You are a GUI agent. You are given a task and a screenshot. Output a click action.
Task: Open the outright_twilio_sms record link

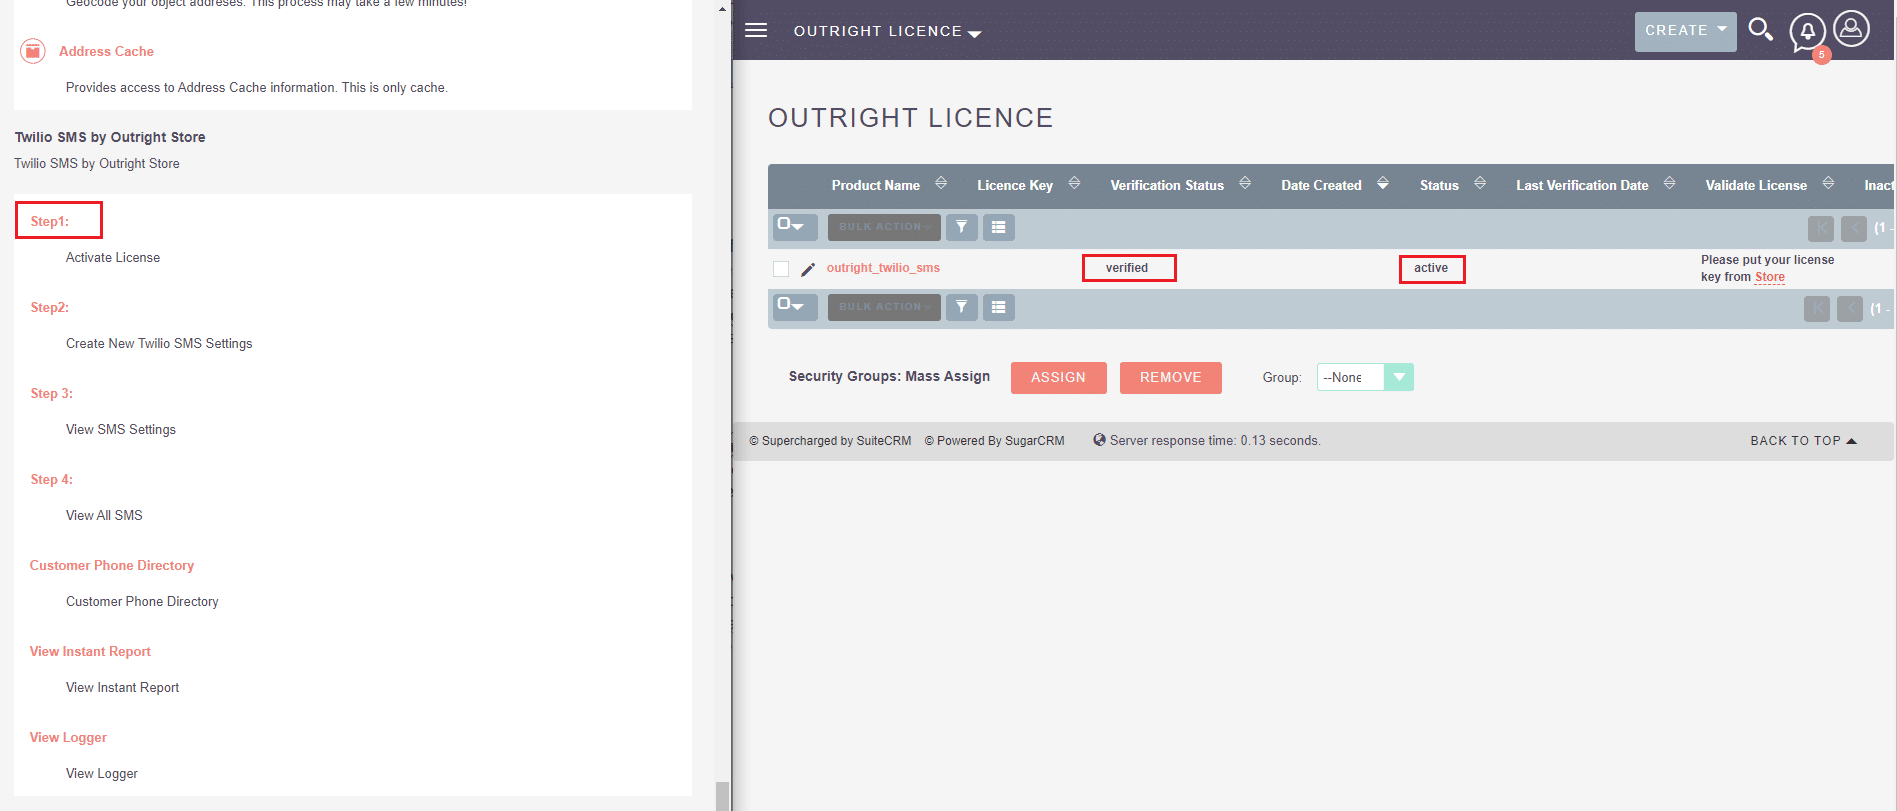[x=883, y=268]
